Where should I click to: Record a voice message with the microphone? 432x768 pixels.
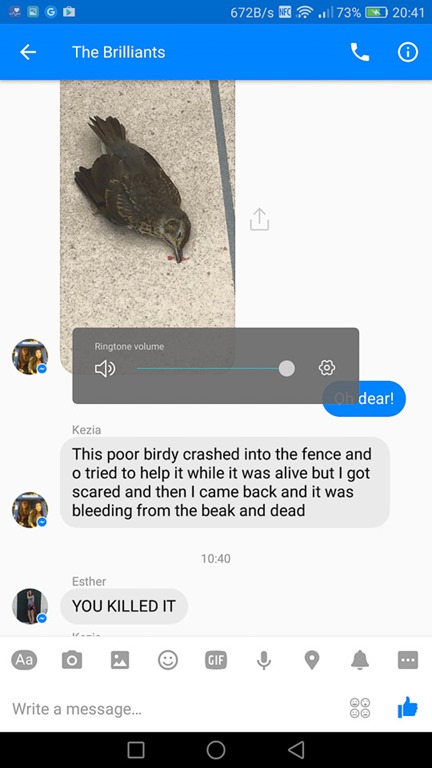[x=264, y=661]
